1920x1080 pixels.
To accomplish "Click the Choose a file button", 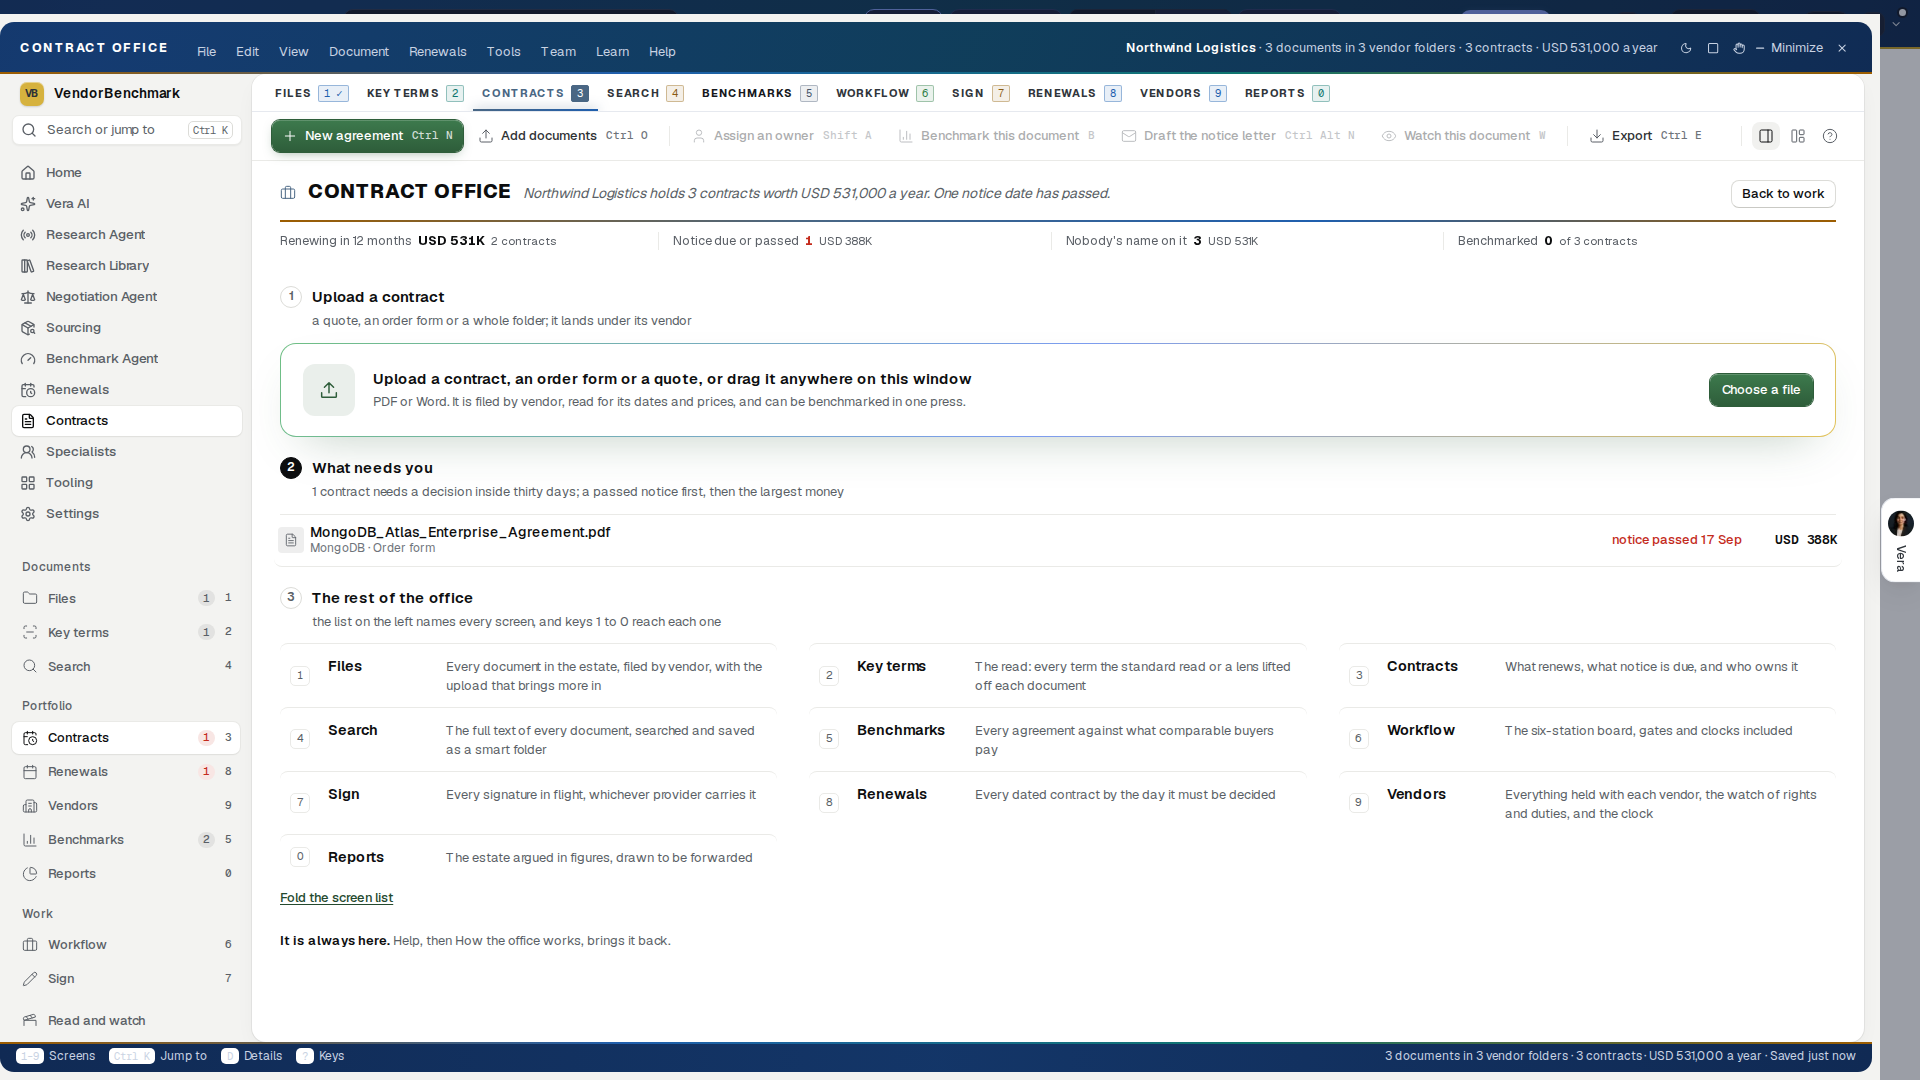I will (x=1761, y=390).
